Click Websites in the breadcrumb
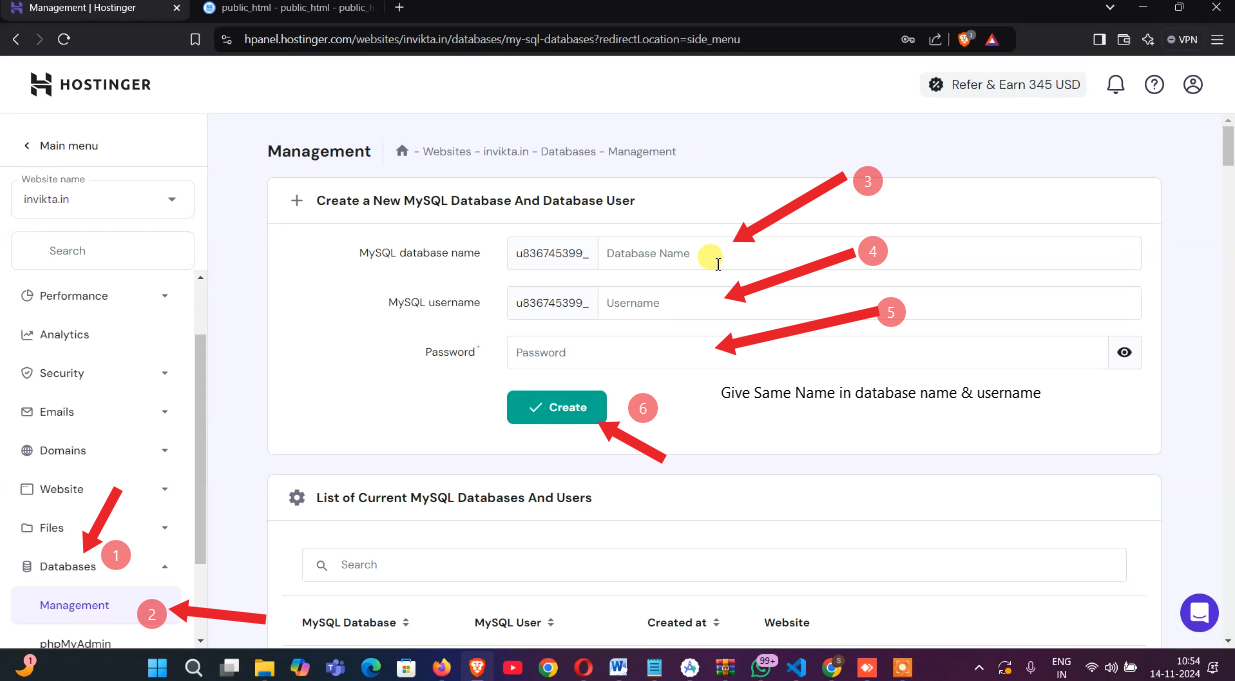The width and height of the screenshot is (1235, 681). click(447, 151)
